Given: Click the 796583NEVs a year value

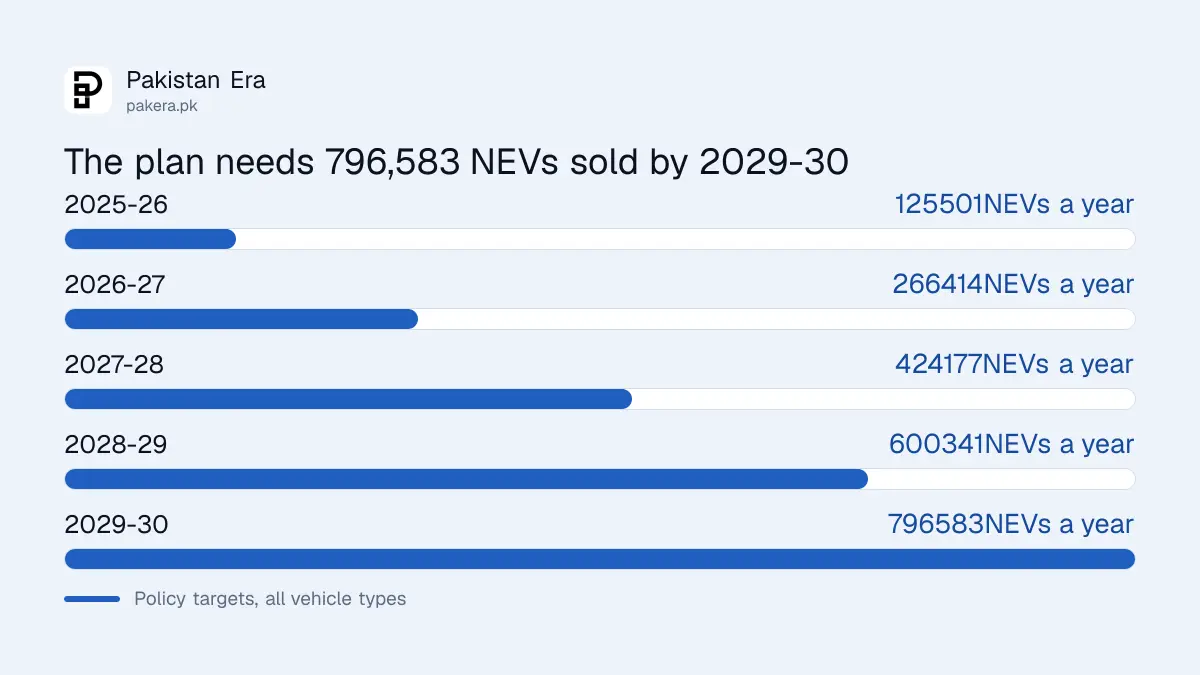Looking at the screenshot, I should tap(1011, 525).
